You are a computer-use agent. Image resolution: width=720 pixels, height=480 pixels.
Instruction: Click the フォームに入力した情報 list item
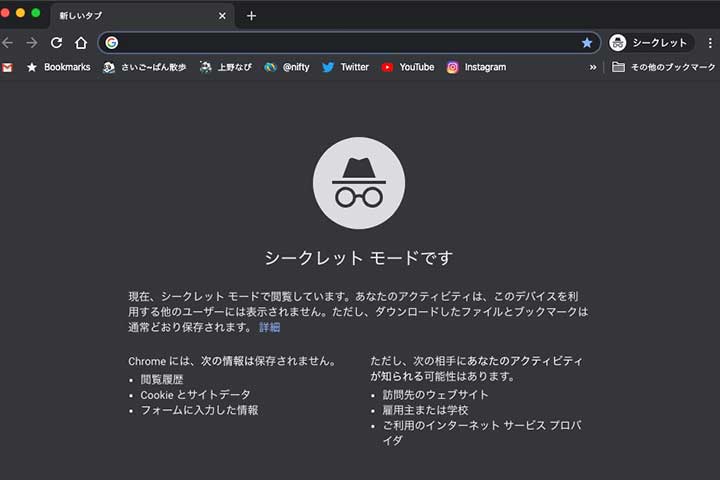click(199, 410)
